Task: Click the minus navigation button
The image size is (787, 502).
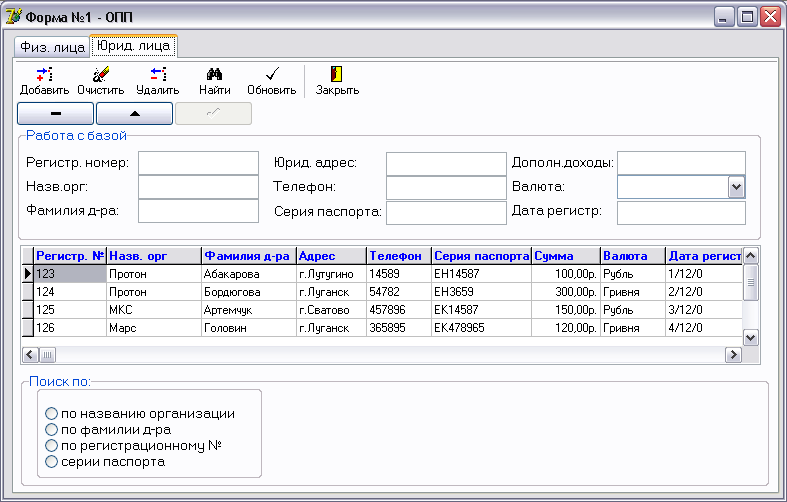Action: [x=56, y=113]
